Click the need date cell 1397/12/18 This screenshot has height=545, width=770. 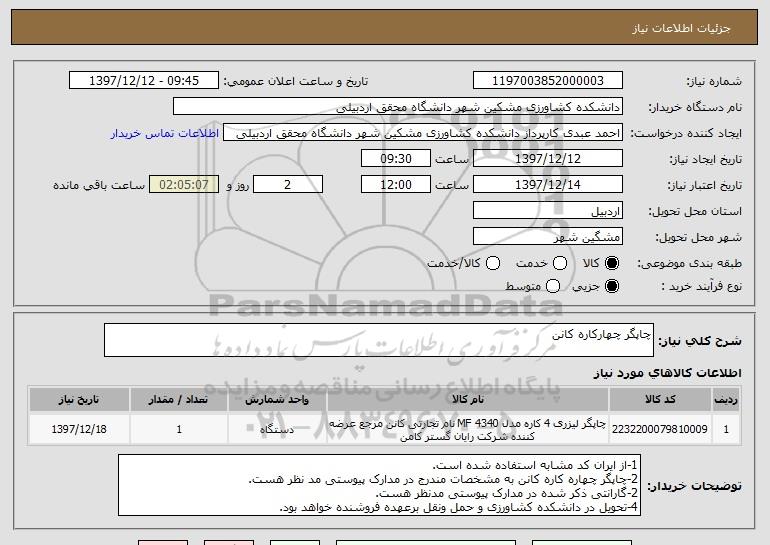coord(79,429)
